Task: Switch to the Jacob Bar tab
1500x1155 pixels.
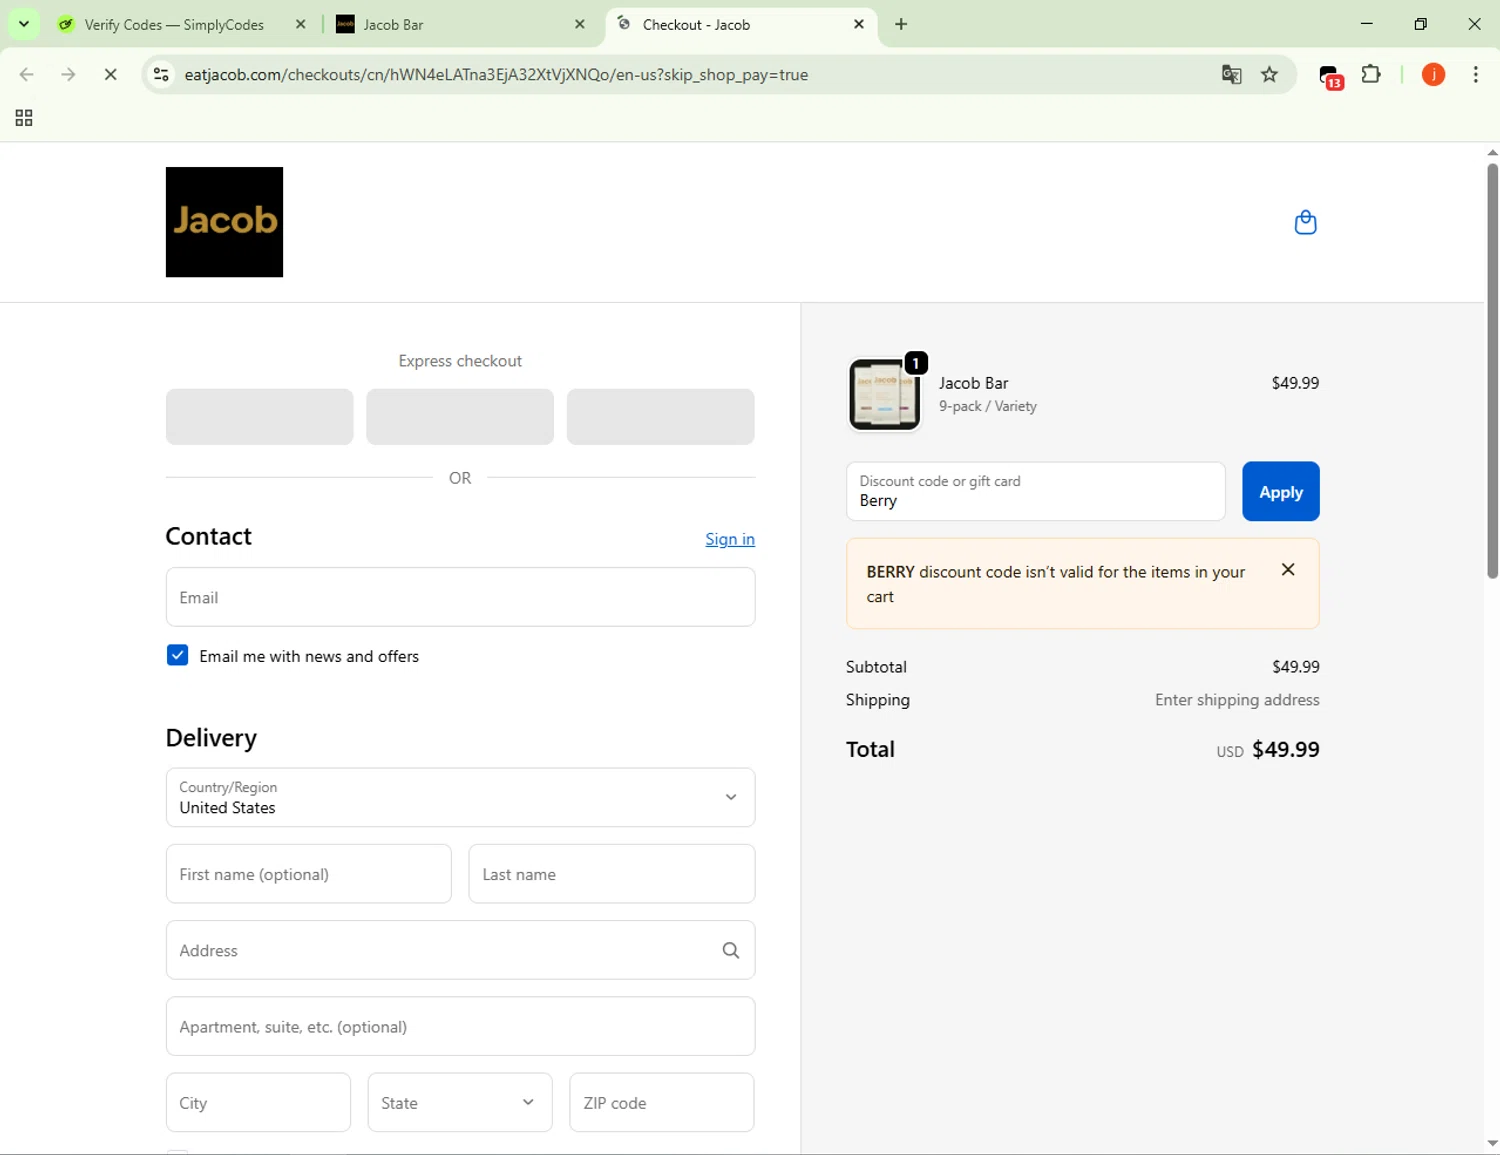Action: pyautogui.click(x=461, y=24)
